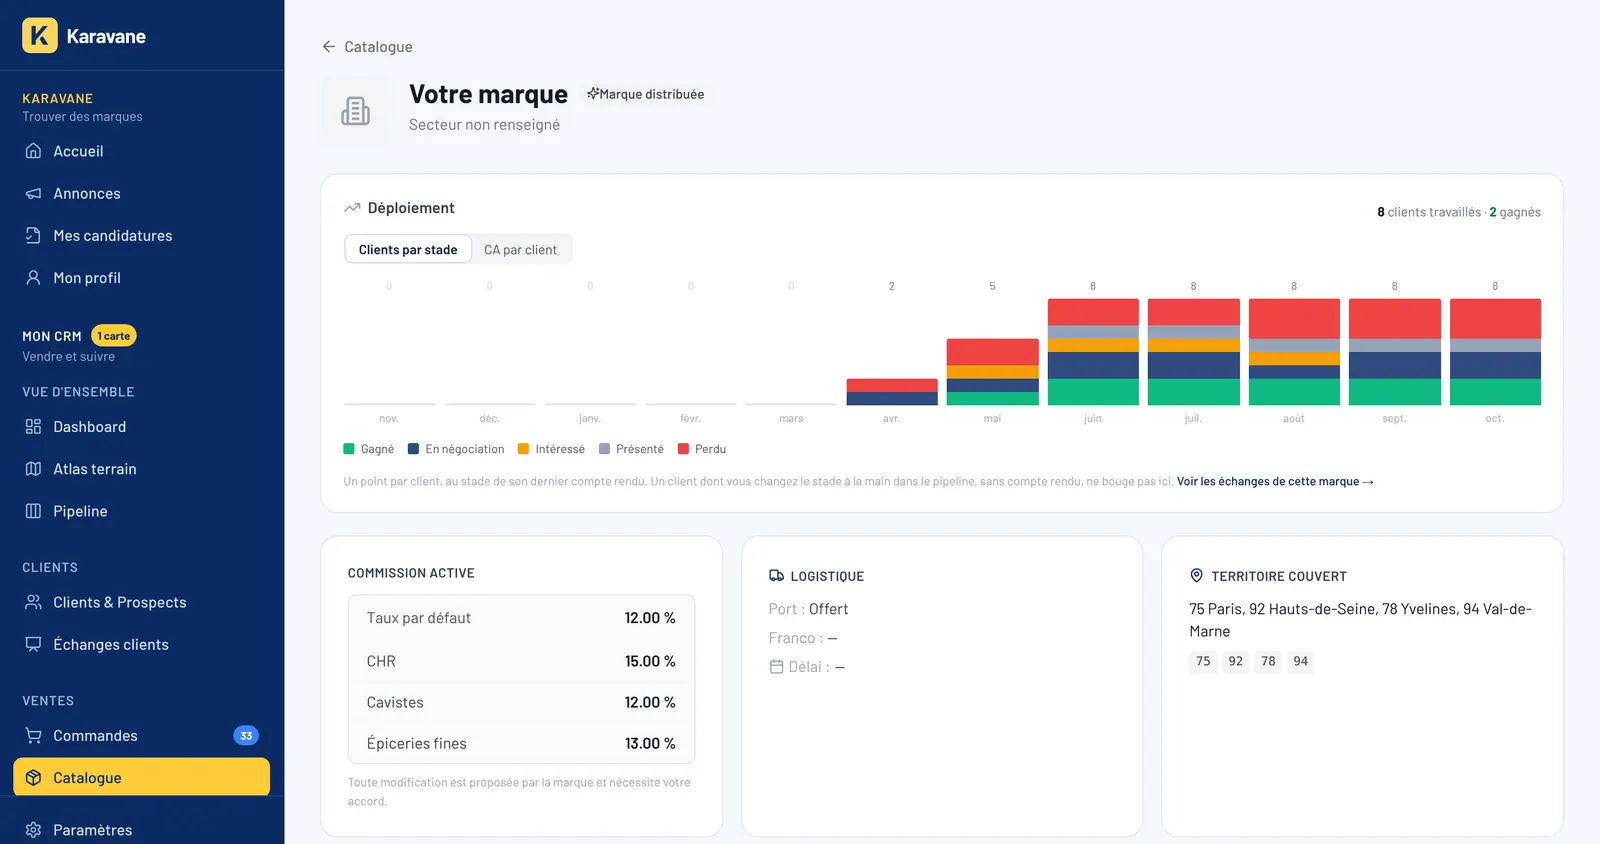This screenshot has width=1600, height=844.
Task: Open Accueil in the sidebar
Action: click(x=142, y=151)
